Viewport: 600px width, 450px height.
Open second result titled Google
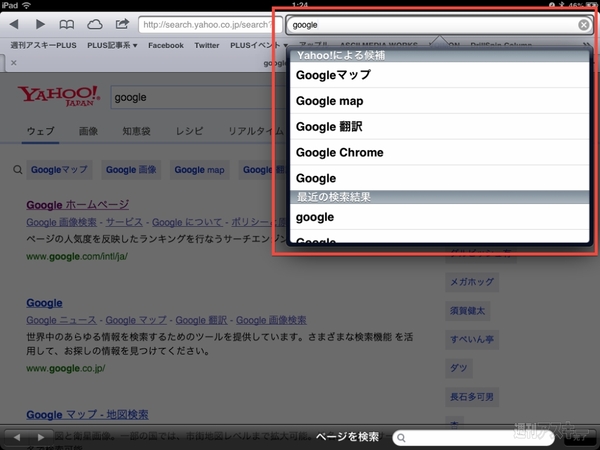point(44,303)
